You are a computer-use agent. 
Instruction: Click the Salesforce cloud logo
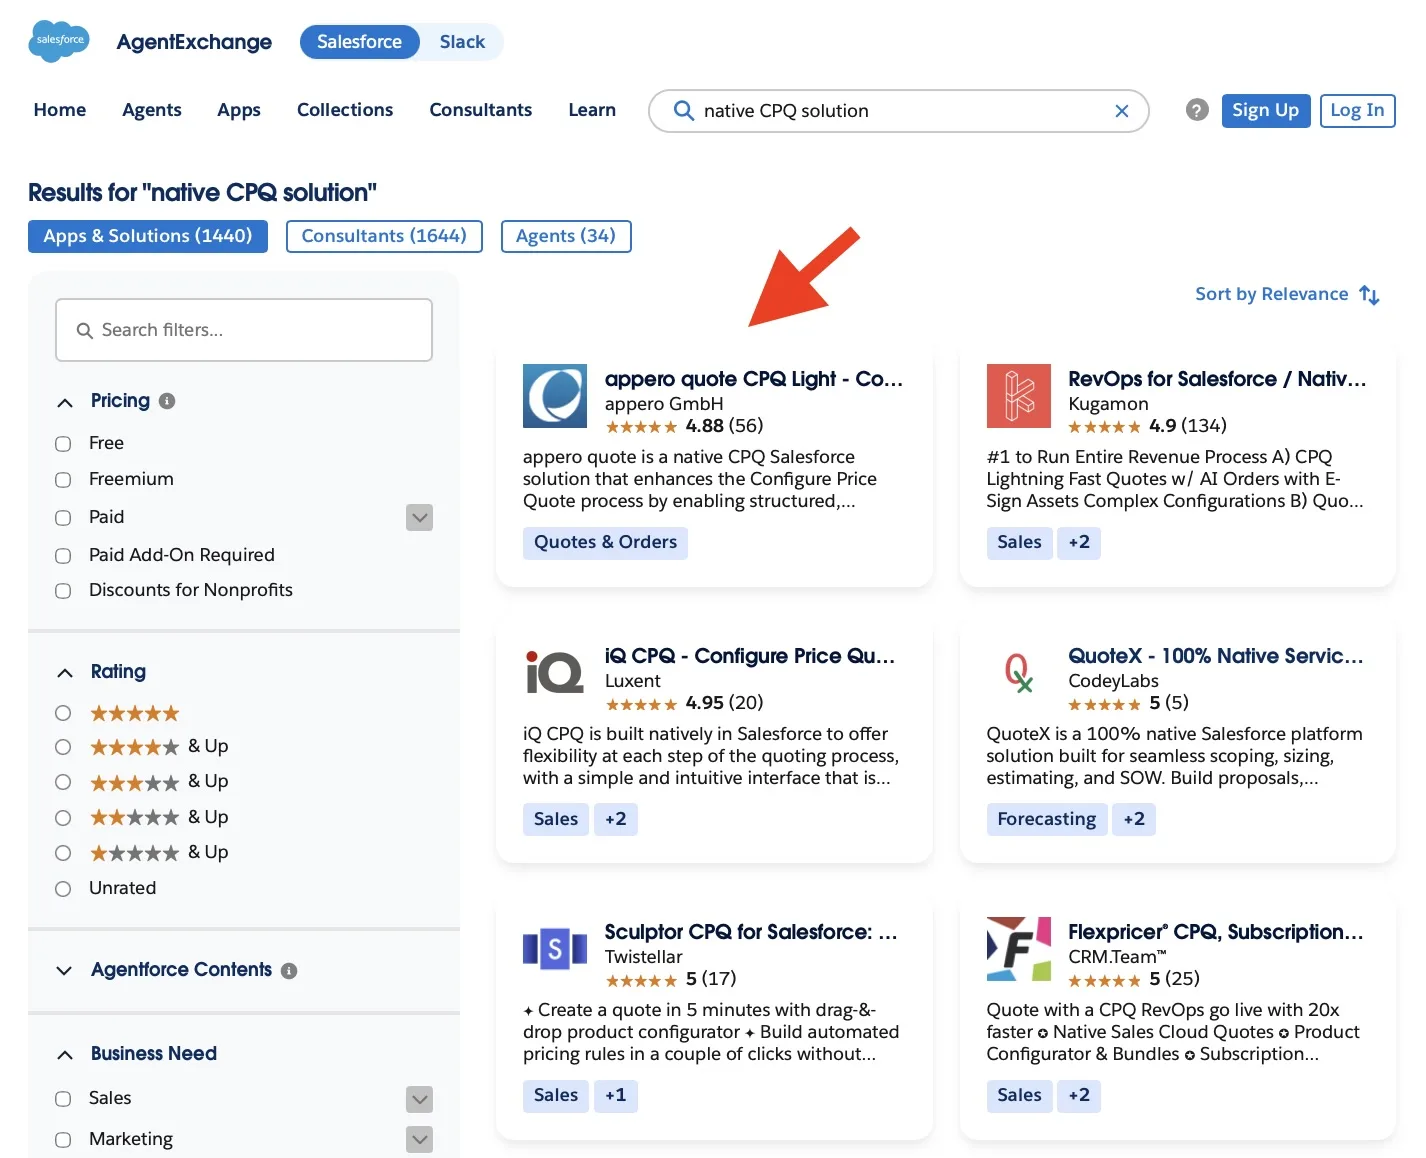[59, 41]
